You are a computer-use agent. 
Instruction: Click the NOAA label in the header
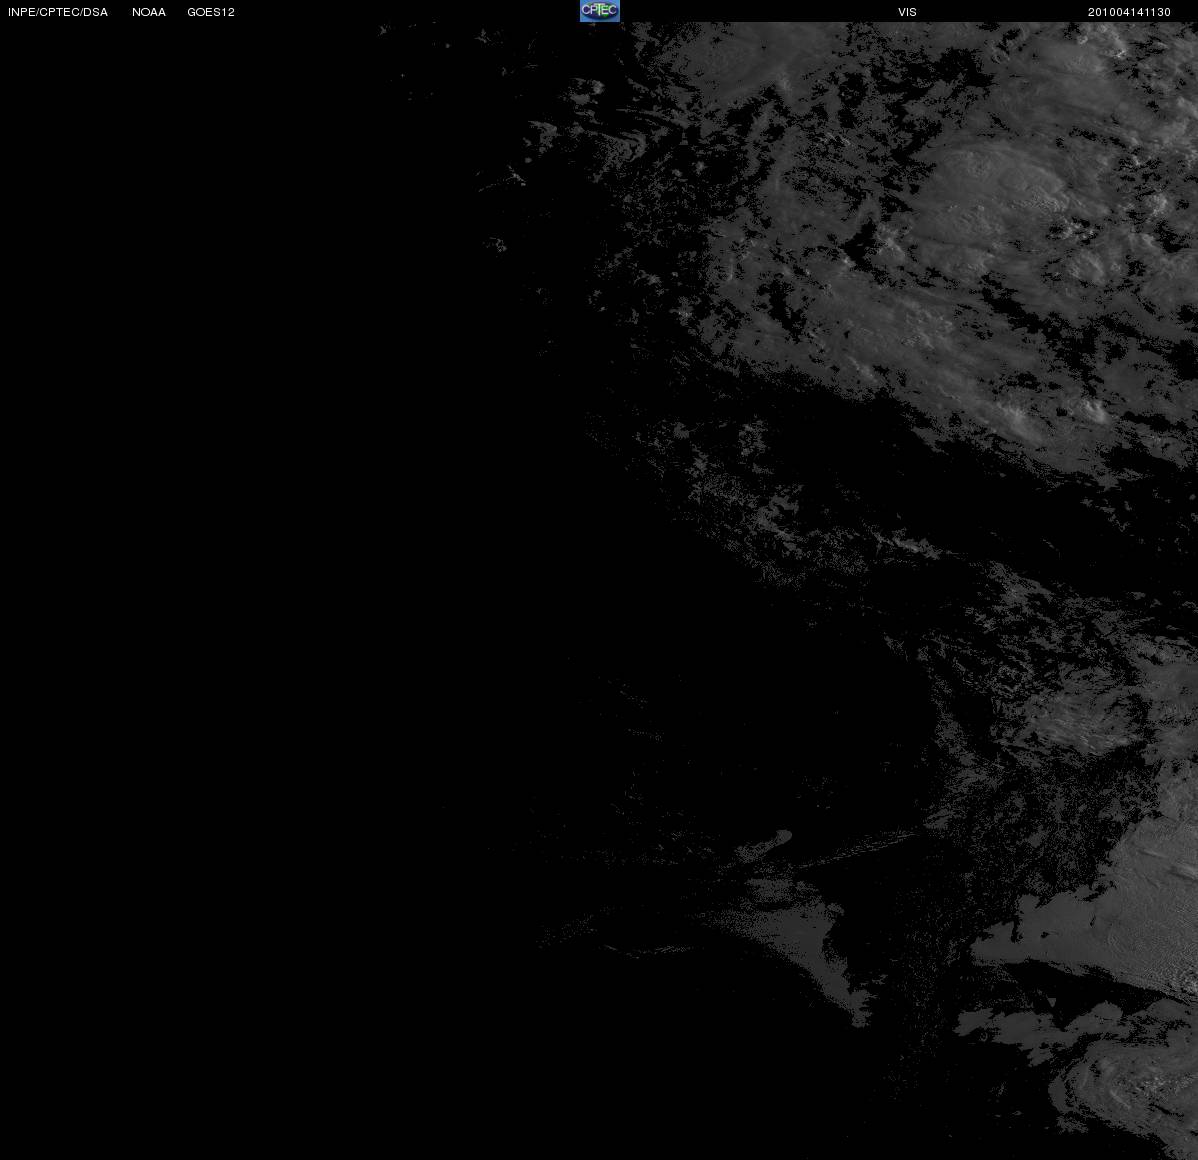click(149, 12)
